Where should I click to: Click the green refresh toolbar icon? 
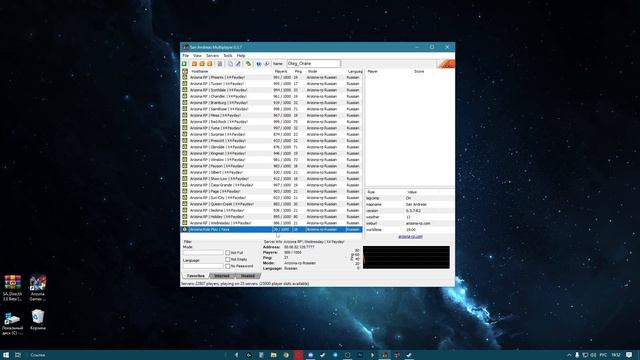point(248,64)
